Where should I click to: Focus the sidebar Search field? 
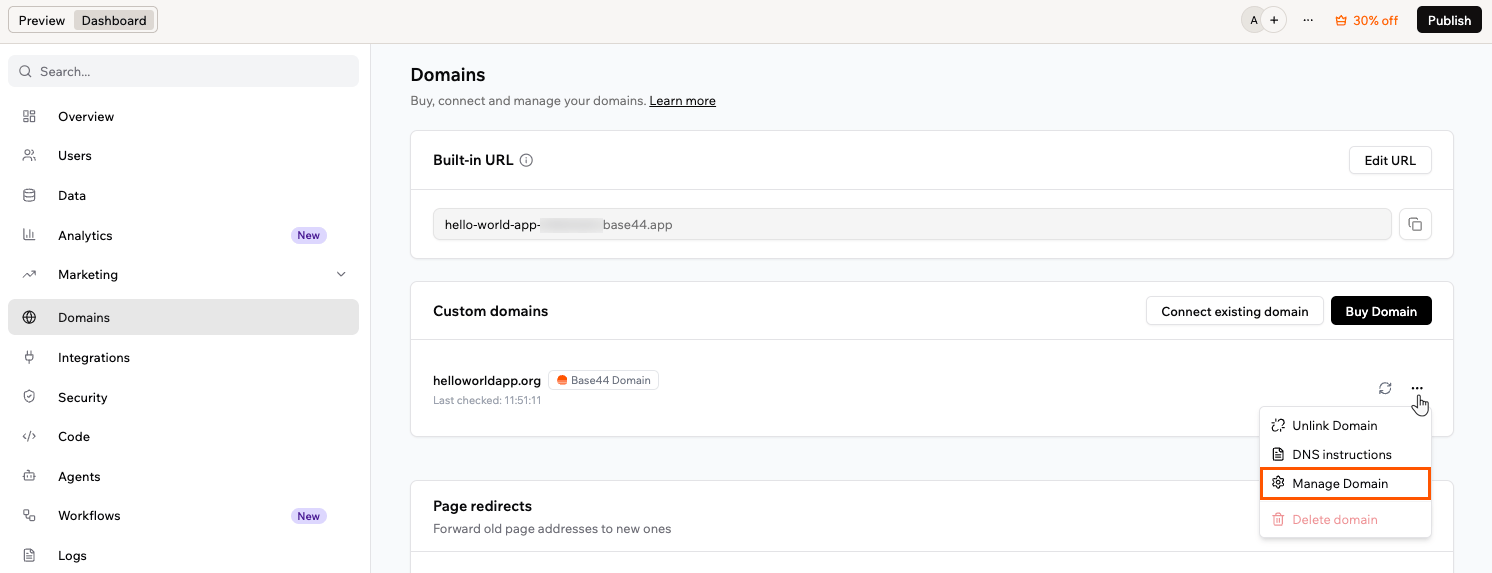tap(183, 71)
